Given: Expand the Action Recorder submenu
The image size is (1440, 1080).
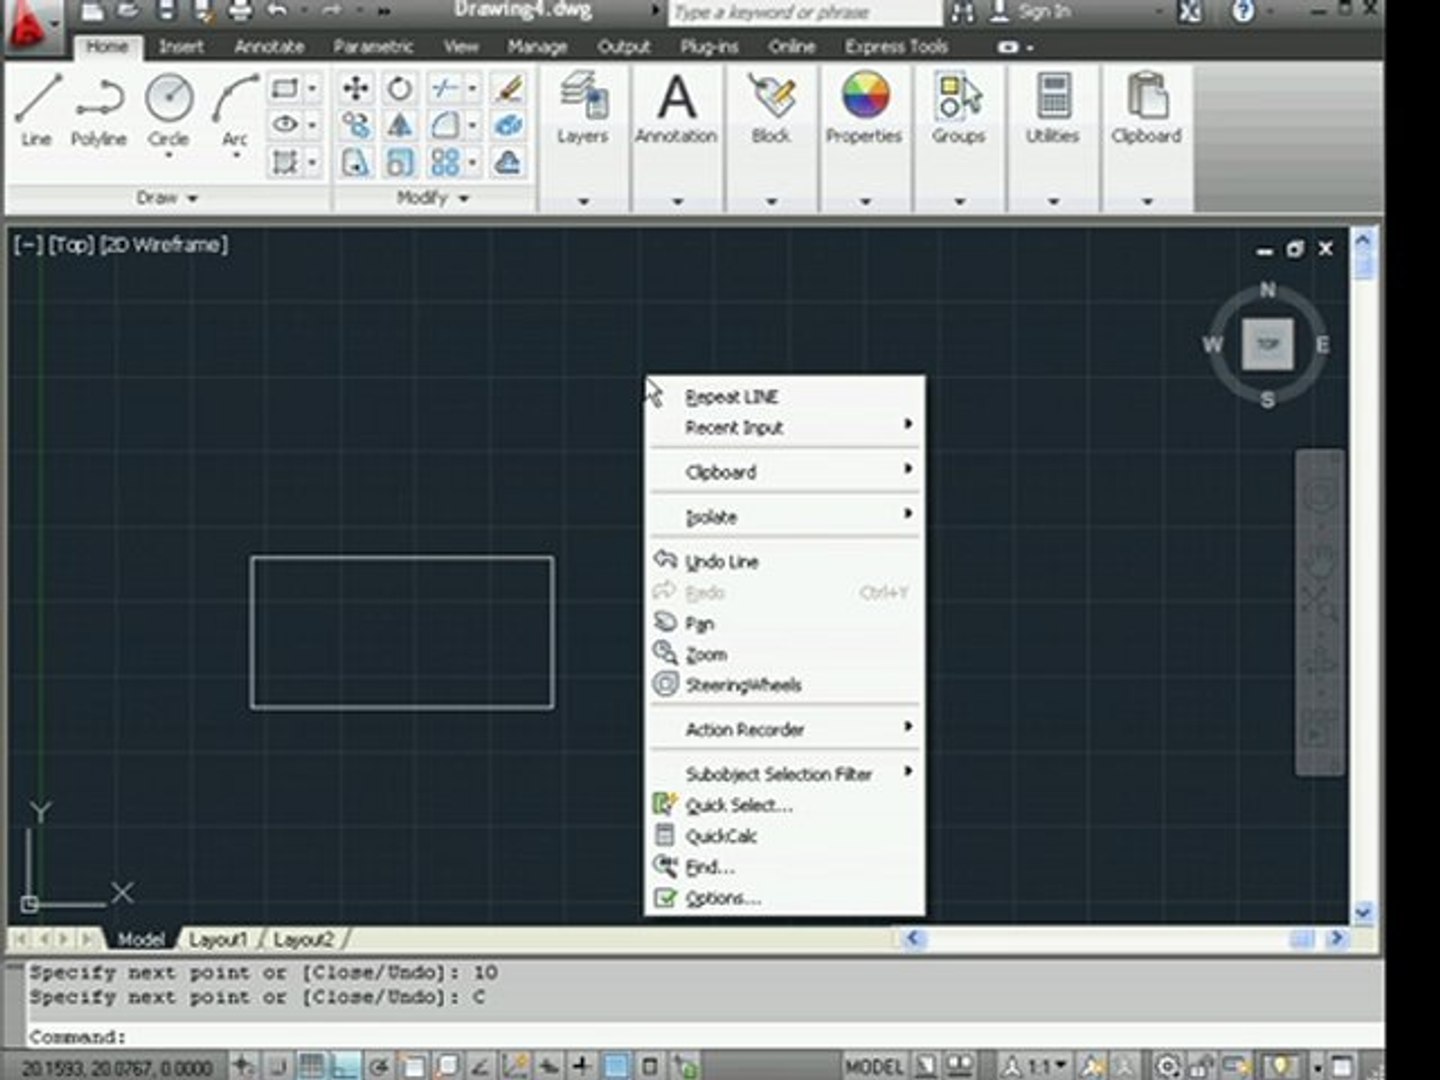Looking at the screenshot, I should coord(785,729).
